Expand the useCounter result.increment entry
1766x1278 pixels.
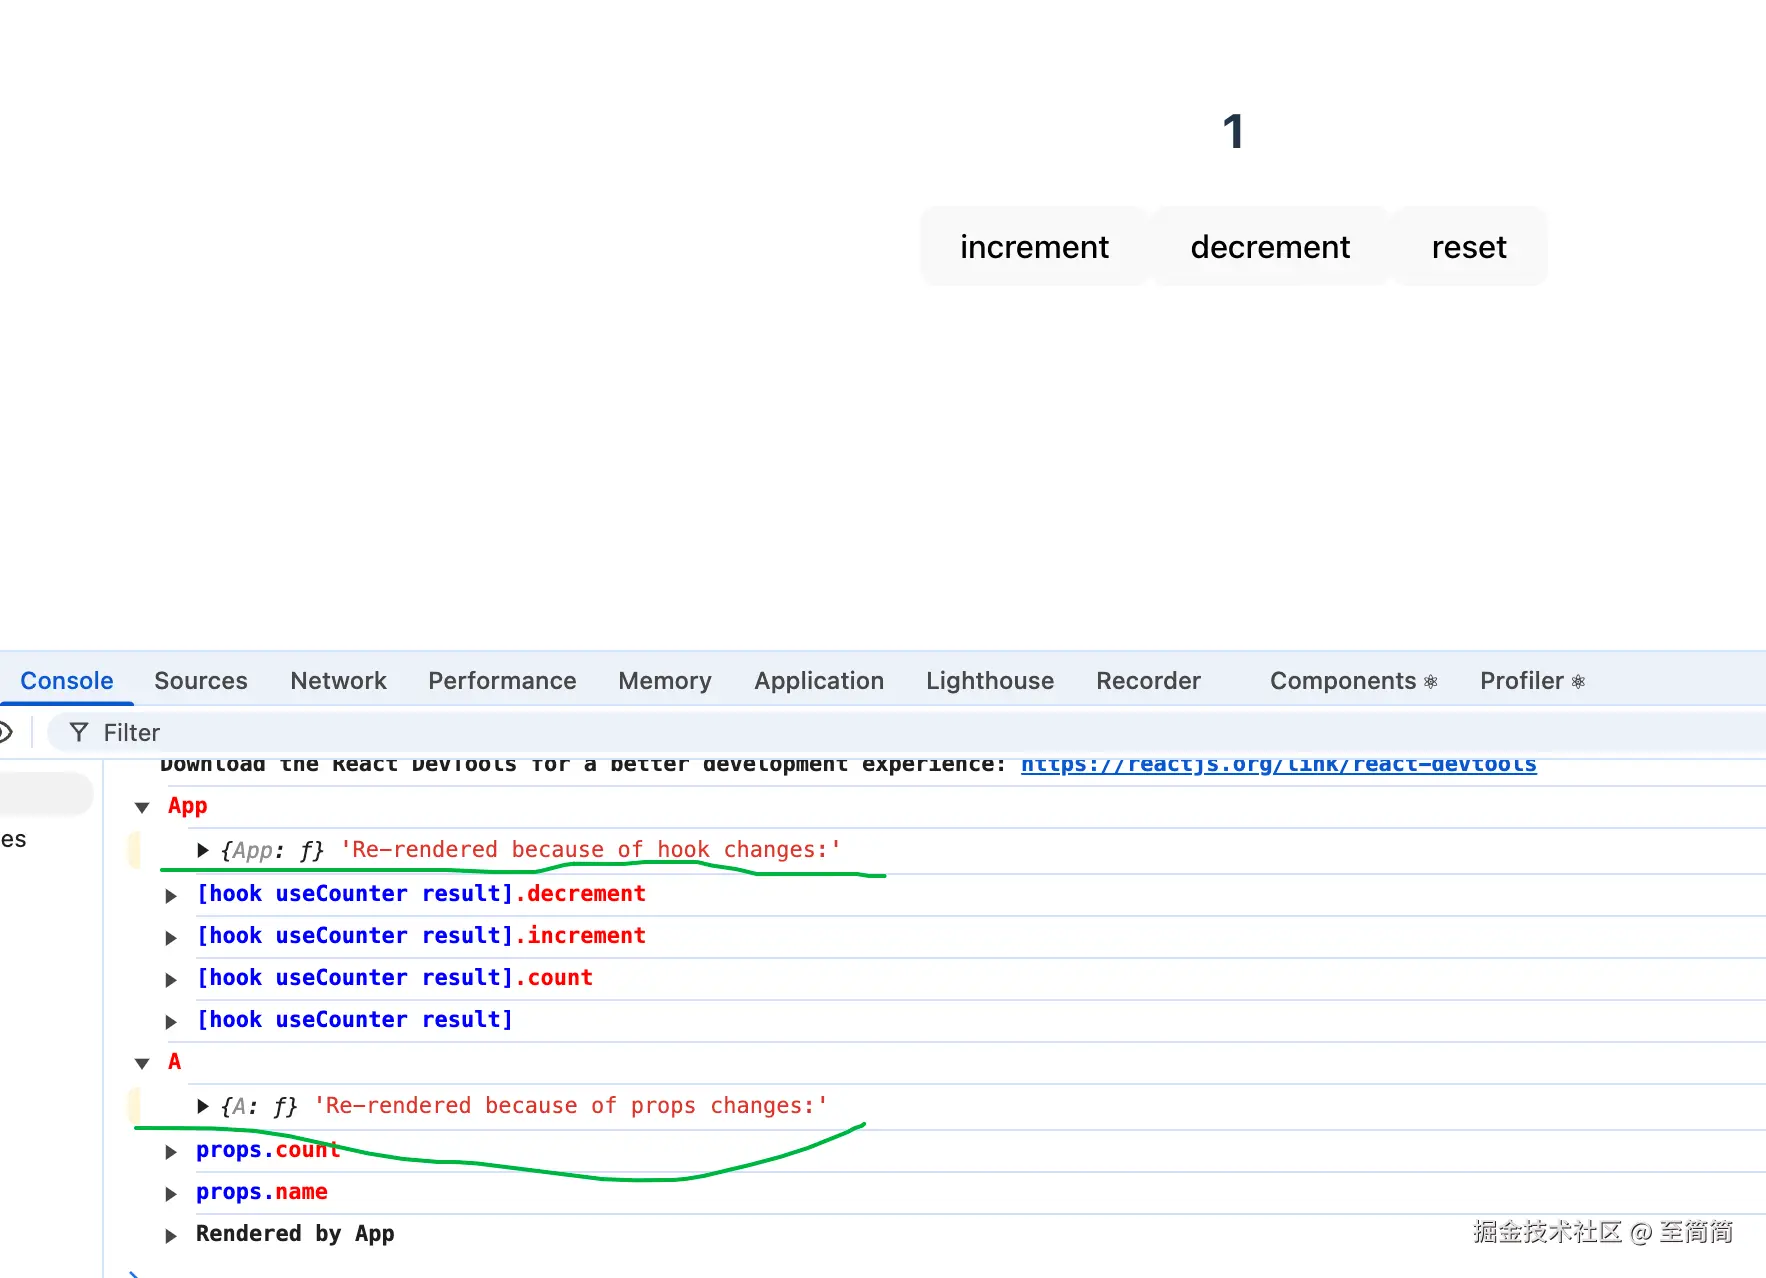[171, 937]
